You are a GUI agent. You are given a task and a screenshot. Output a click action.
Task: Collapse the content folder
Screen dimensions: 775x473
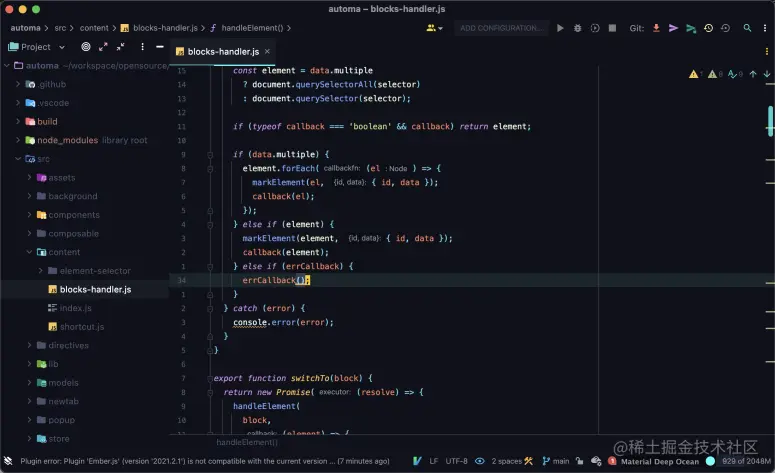pyautogui.click(x=30, y=252)
